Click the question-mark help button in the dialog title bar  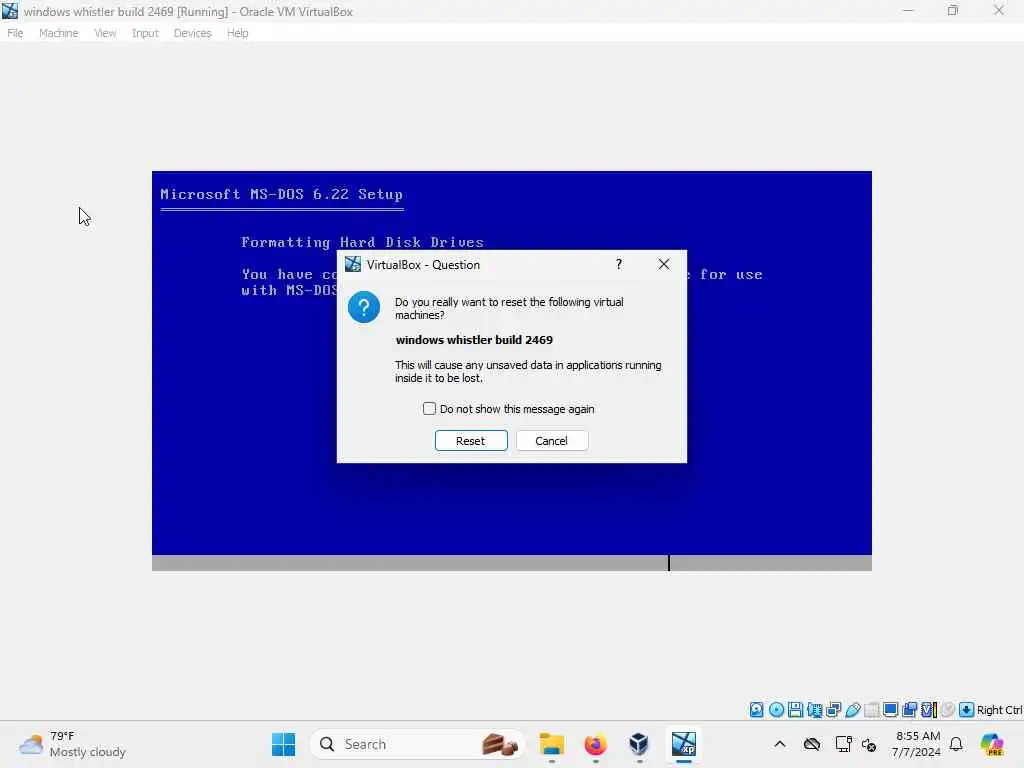point(618,264)
